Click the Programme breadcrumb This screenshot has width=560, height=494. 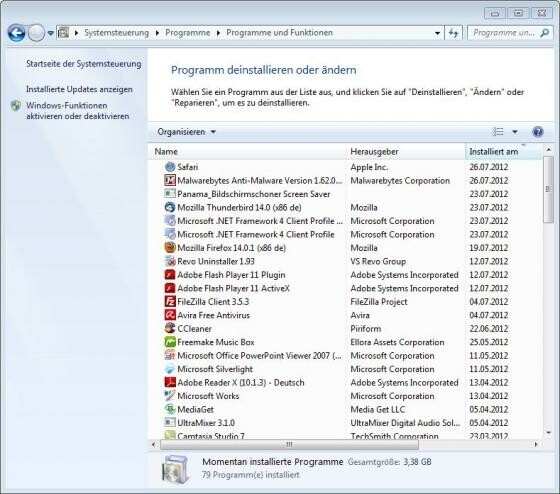(x=188, y=33)
